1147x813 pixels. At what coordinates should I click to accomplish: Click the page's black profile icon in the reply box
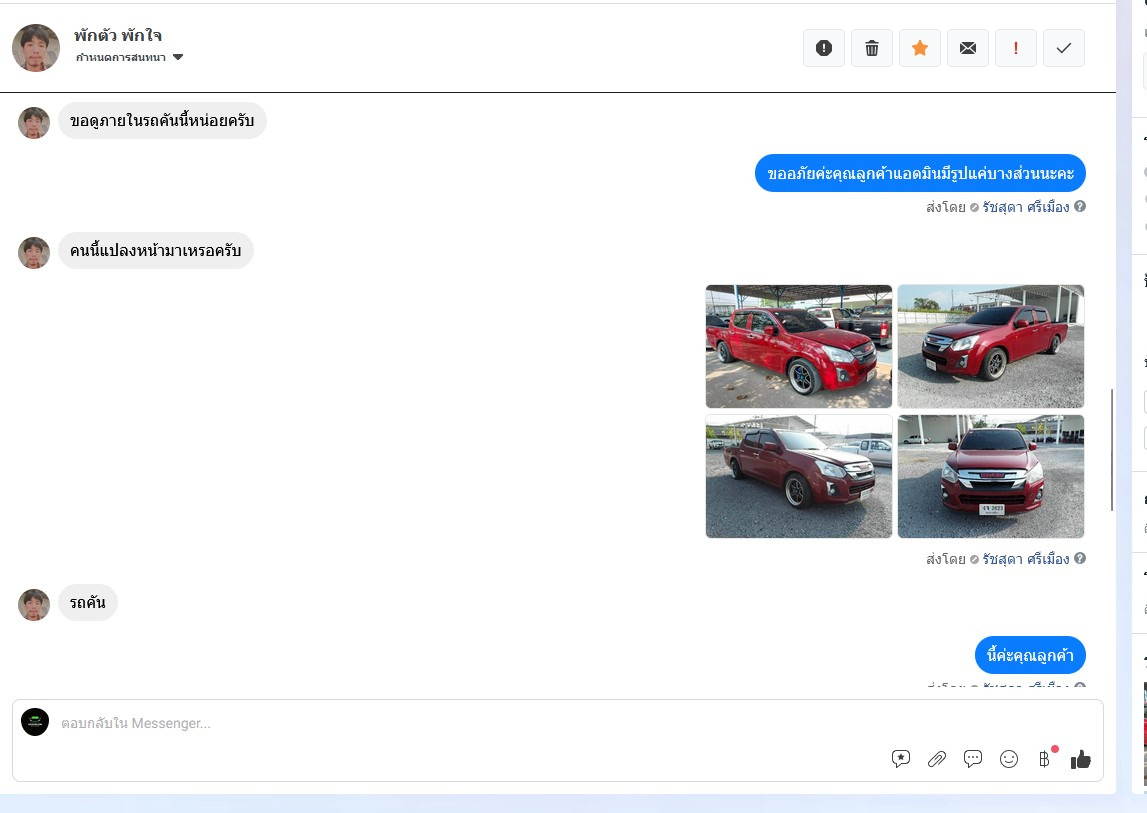(x=35, y=722)
